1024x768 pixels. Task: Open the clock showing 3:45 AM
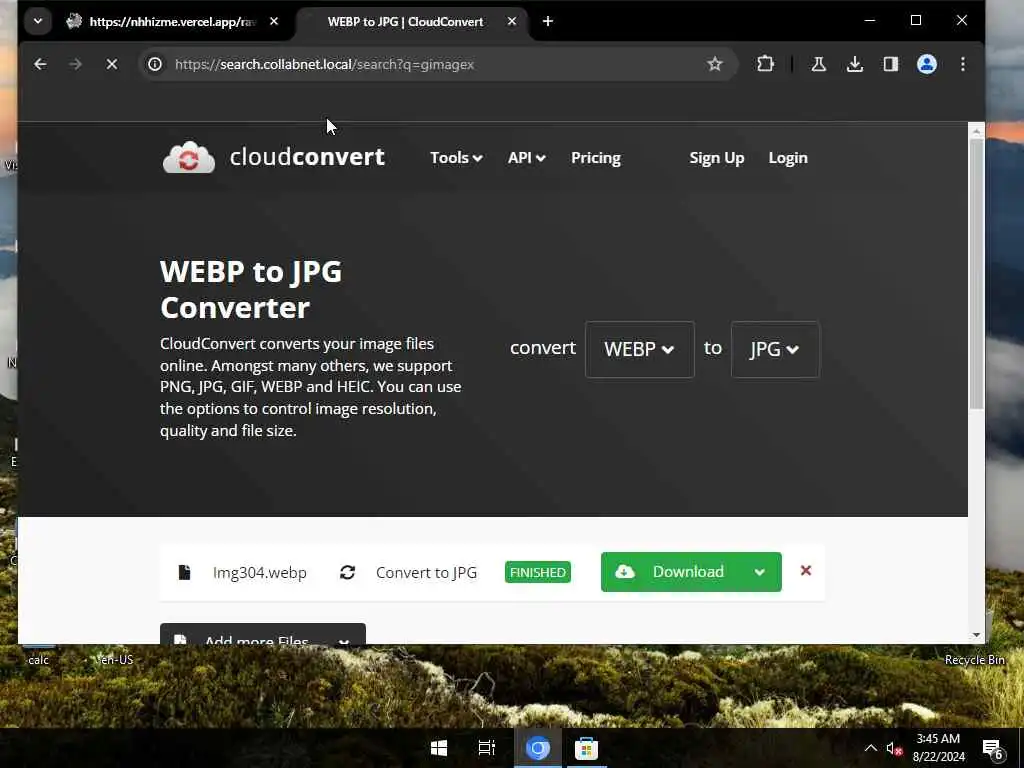tap(938, 748)
